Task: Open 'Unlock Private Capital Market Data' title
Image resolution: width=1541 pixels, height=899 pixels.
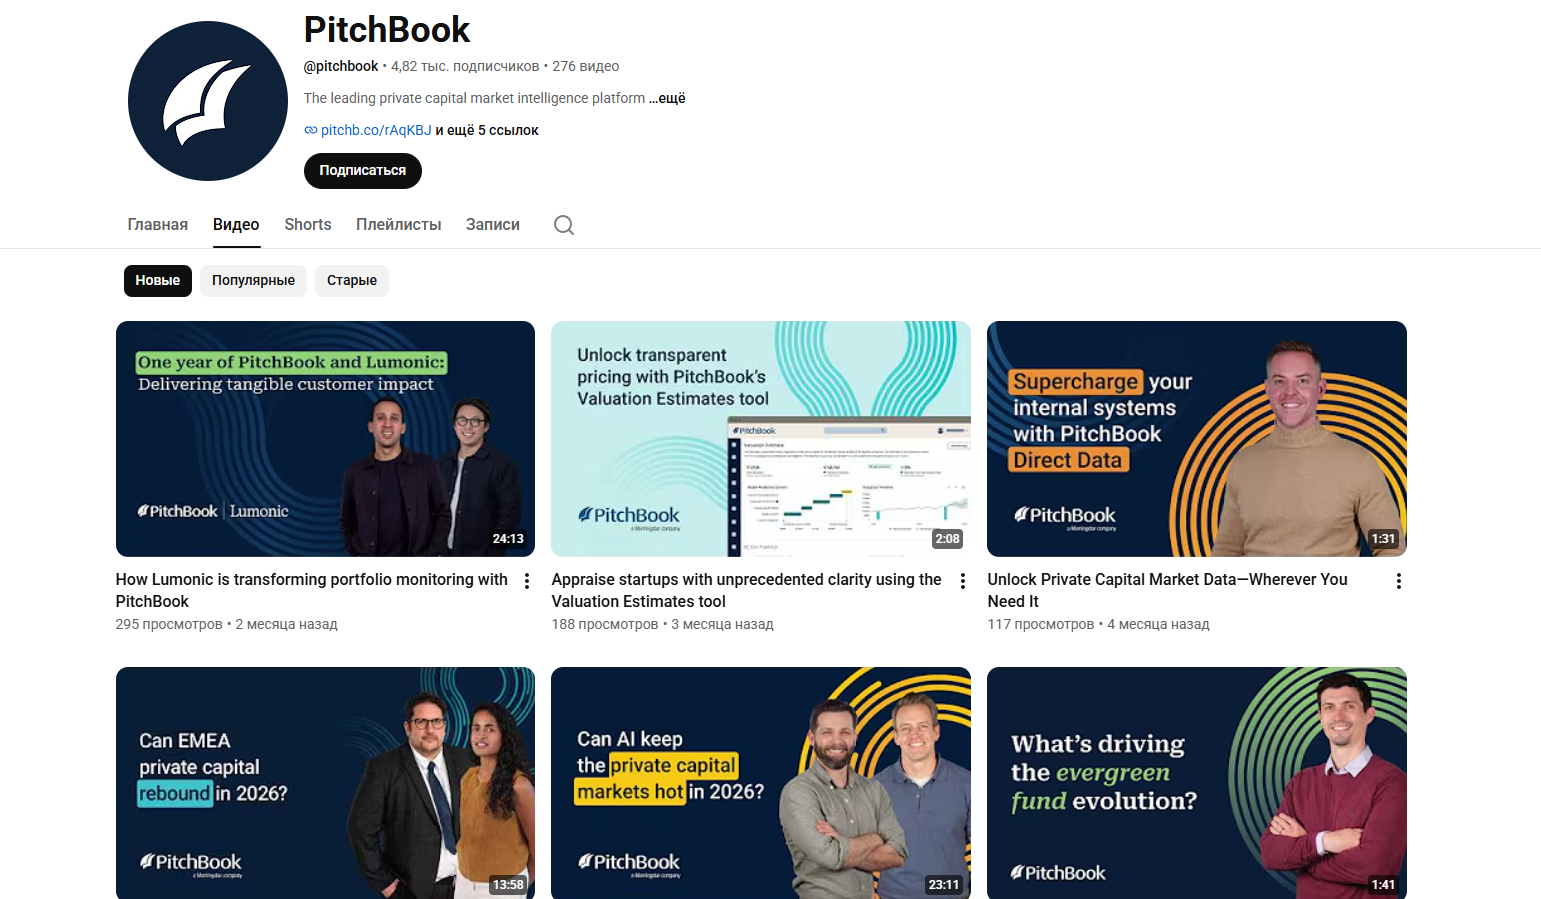Action: coord(1168,590)
